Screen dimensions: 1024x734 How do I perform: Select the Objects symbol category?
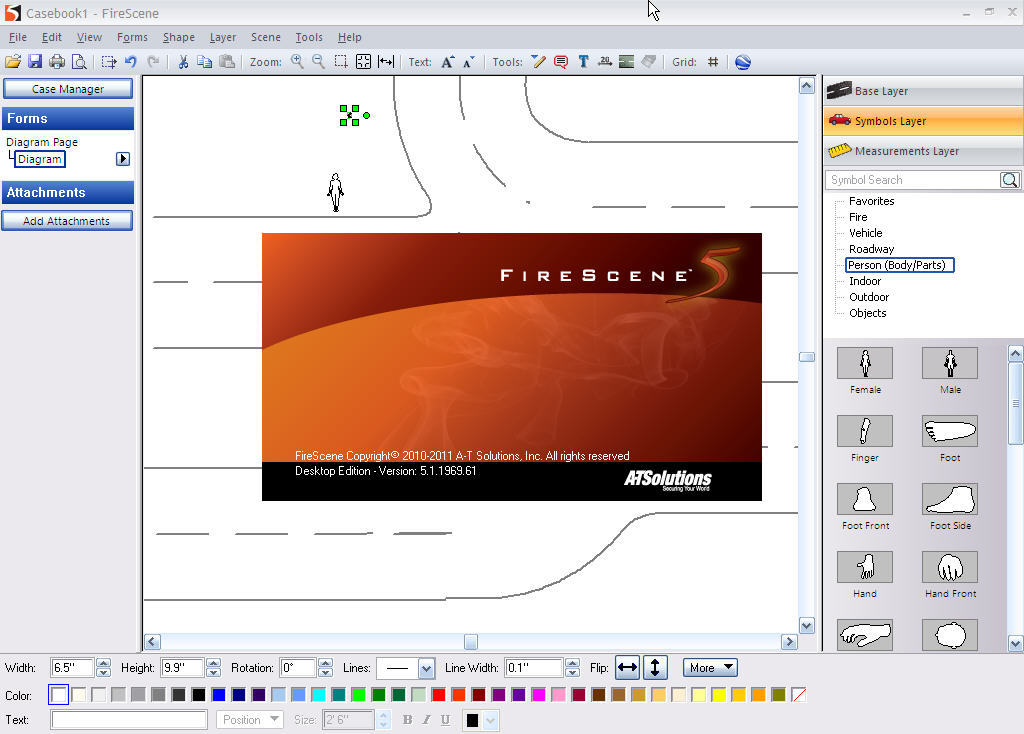(x=867, y=313)
